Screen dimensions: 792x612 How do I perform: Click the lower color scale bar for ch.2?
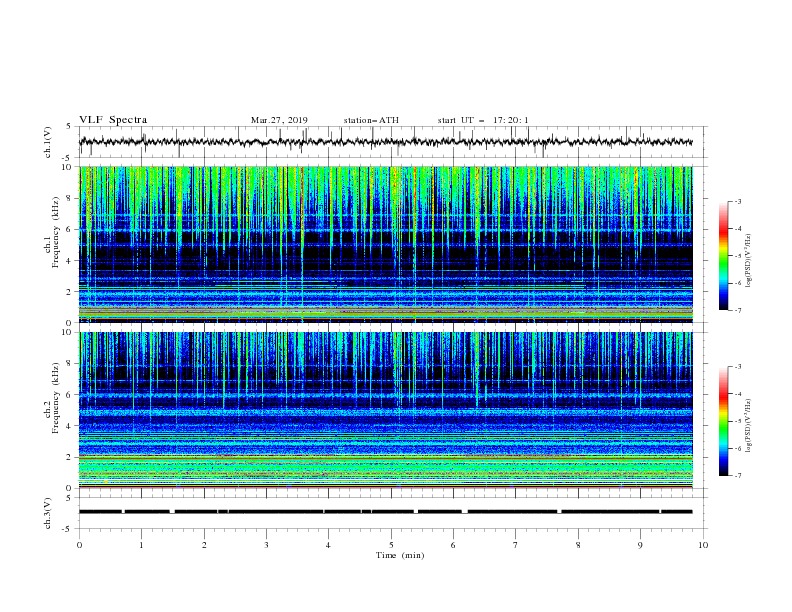723,421
